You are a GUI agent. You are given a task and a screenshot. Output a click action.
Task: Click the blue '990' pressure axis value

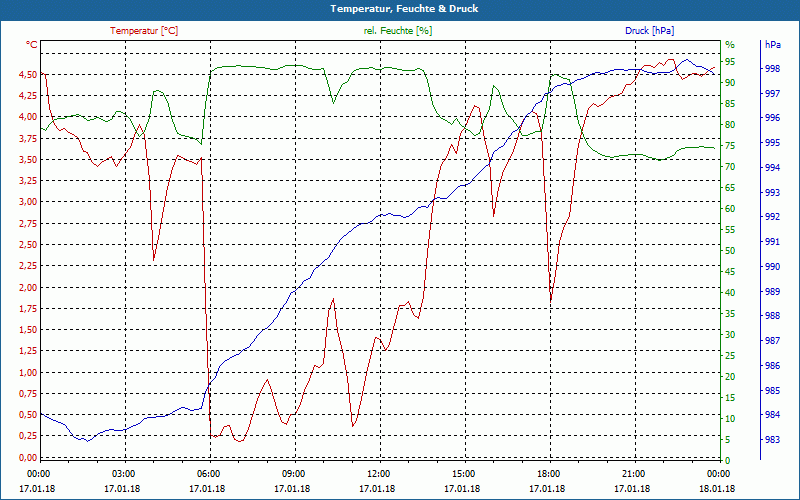pos(772,267)
